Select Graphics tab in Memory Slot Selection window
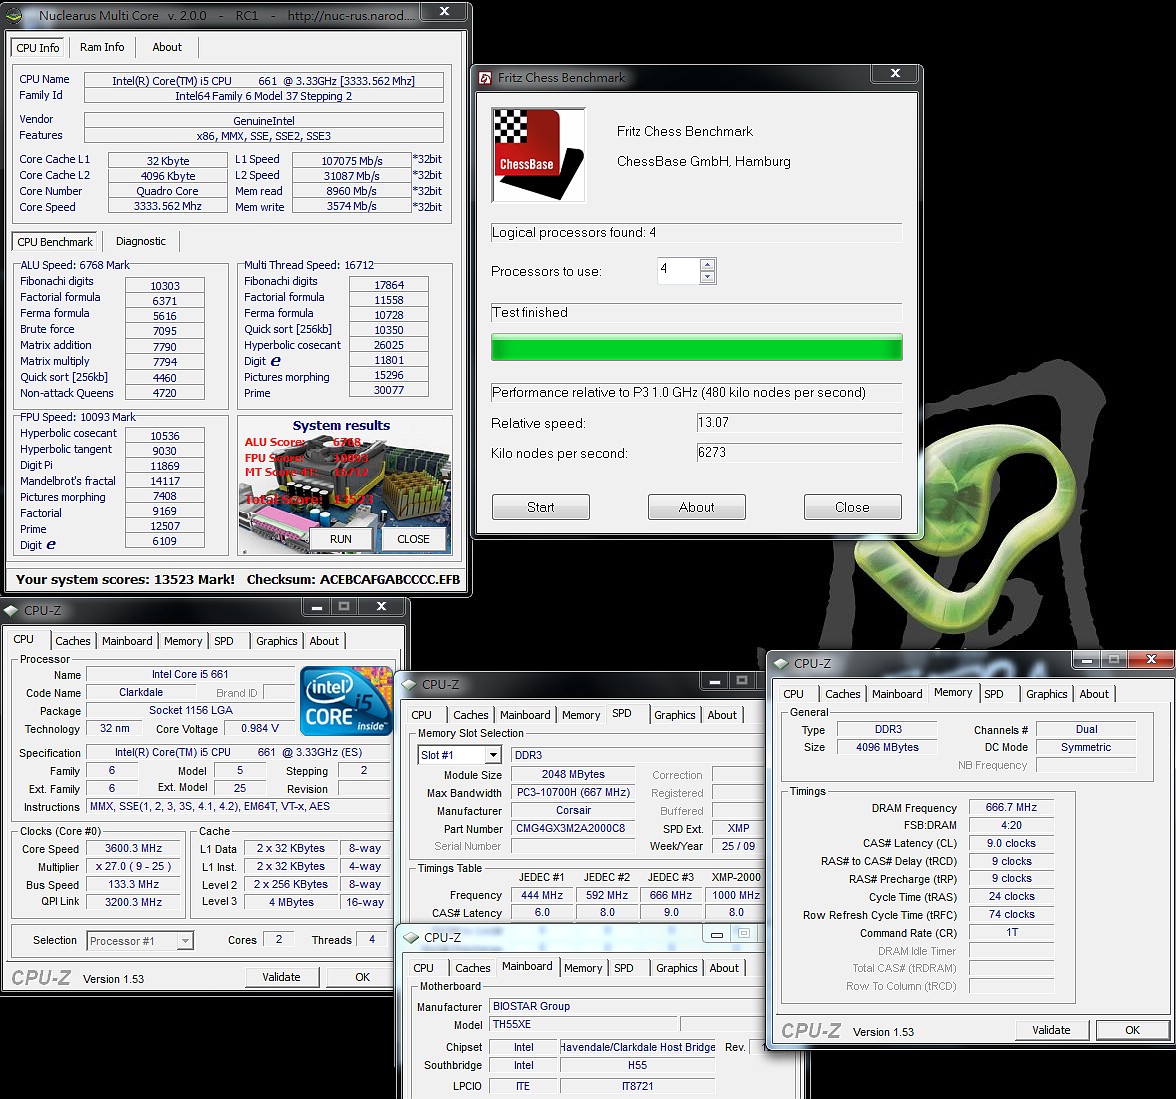This screenshot has width=1176, height=1099. click(675, 716)
